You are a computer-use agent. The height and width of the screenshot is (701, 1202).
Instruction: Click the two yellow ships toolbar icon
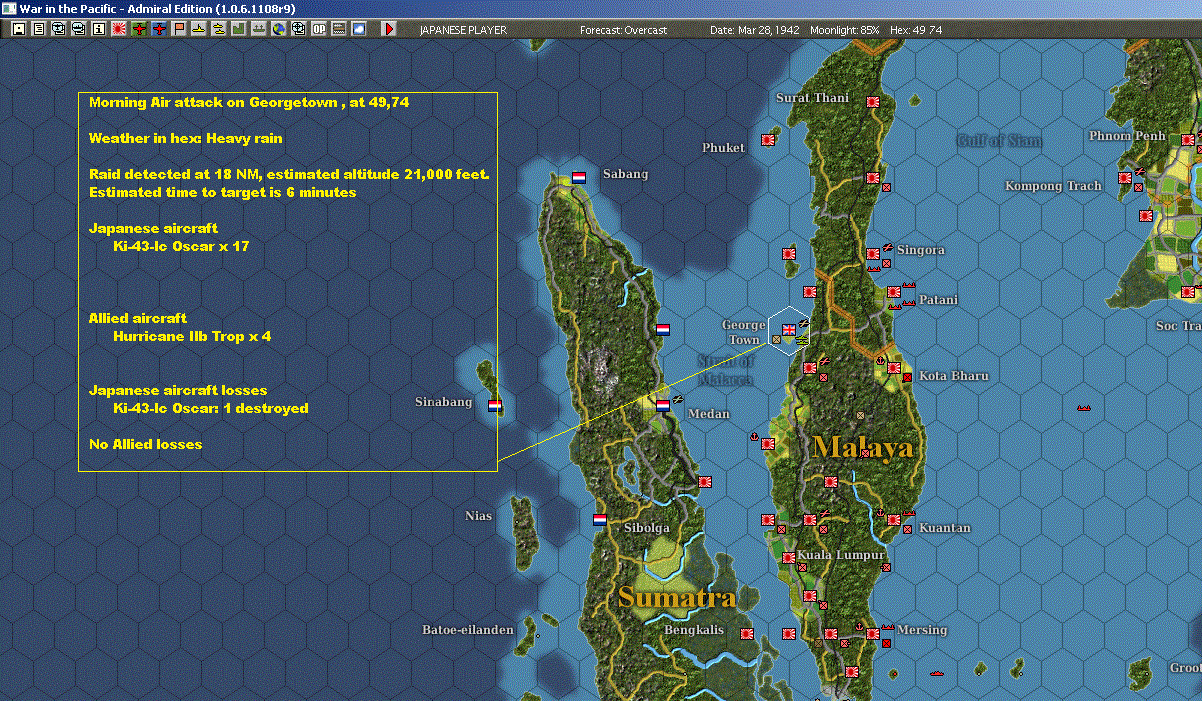tap(219, 29)
